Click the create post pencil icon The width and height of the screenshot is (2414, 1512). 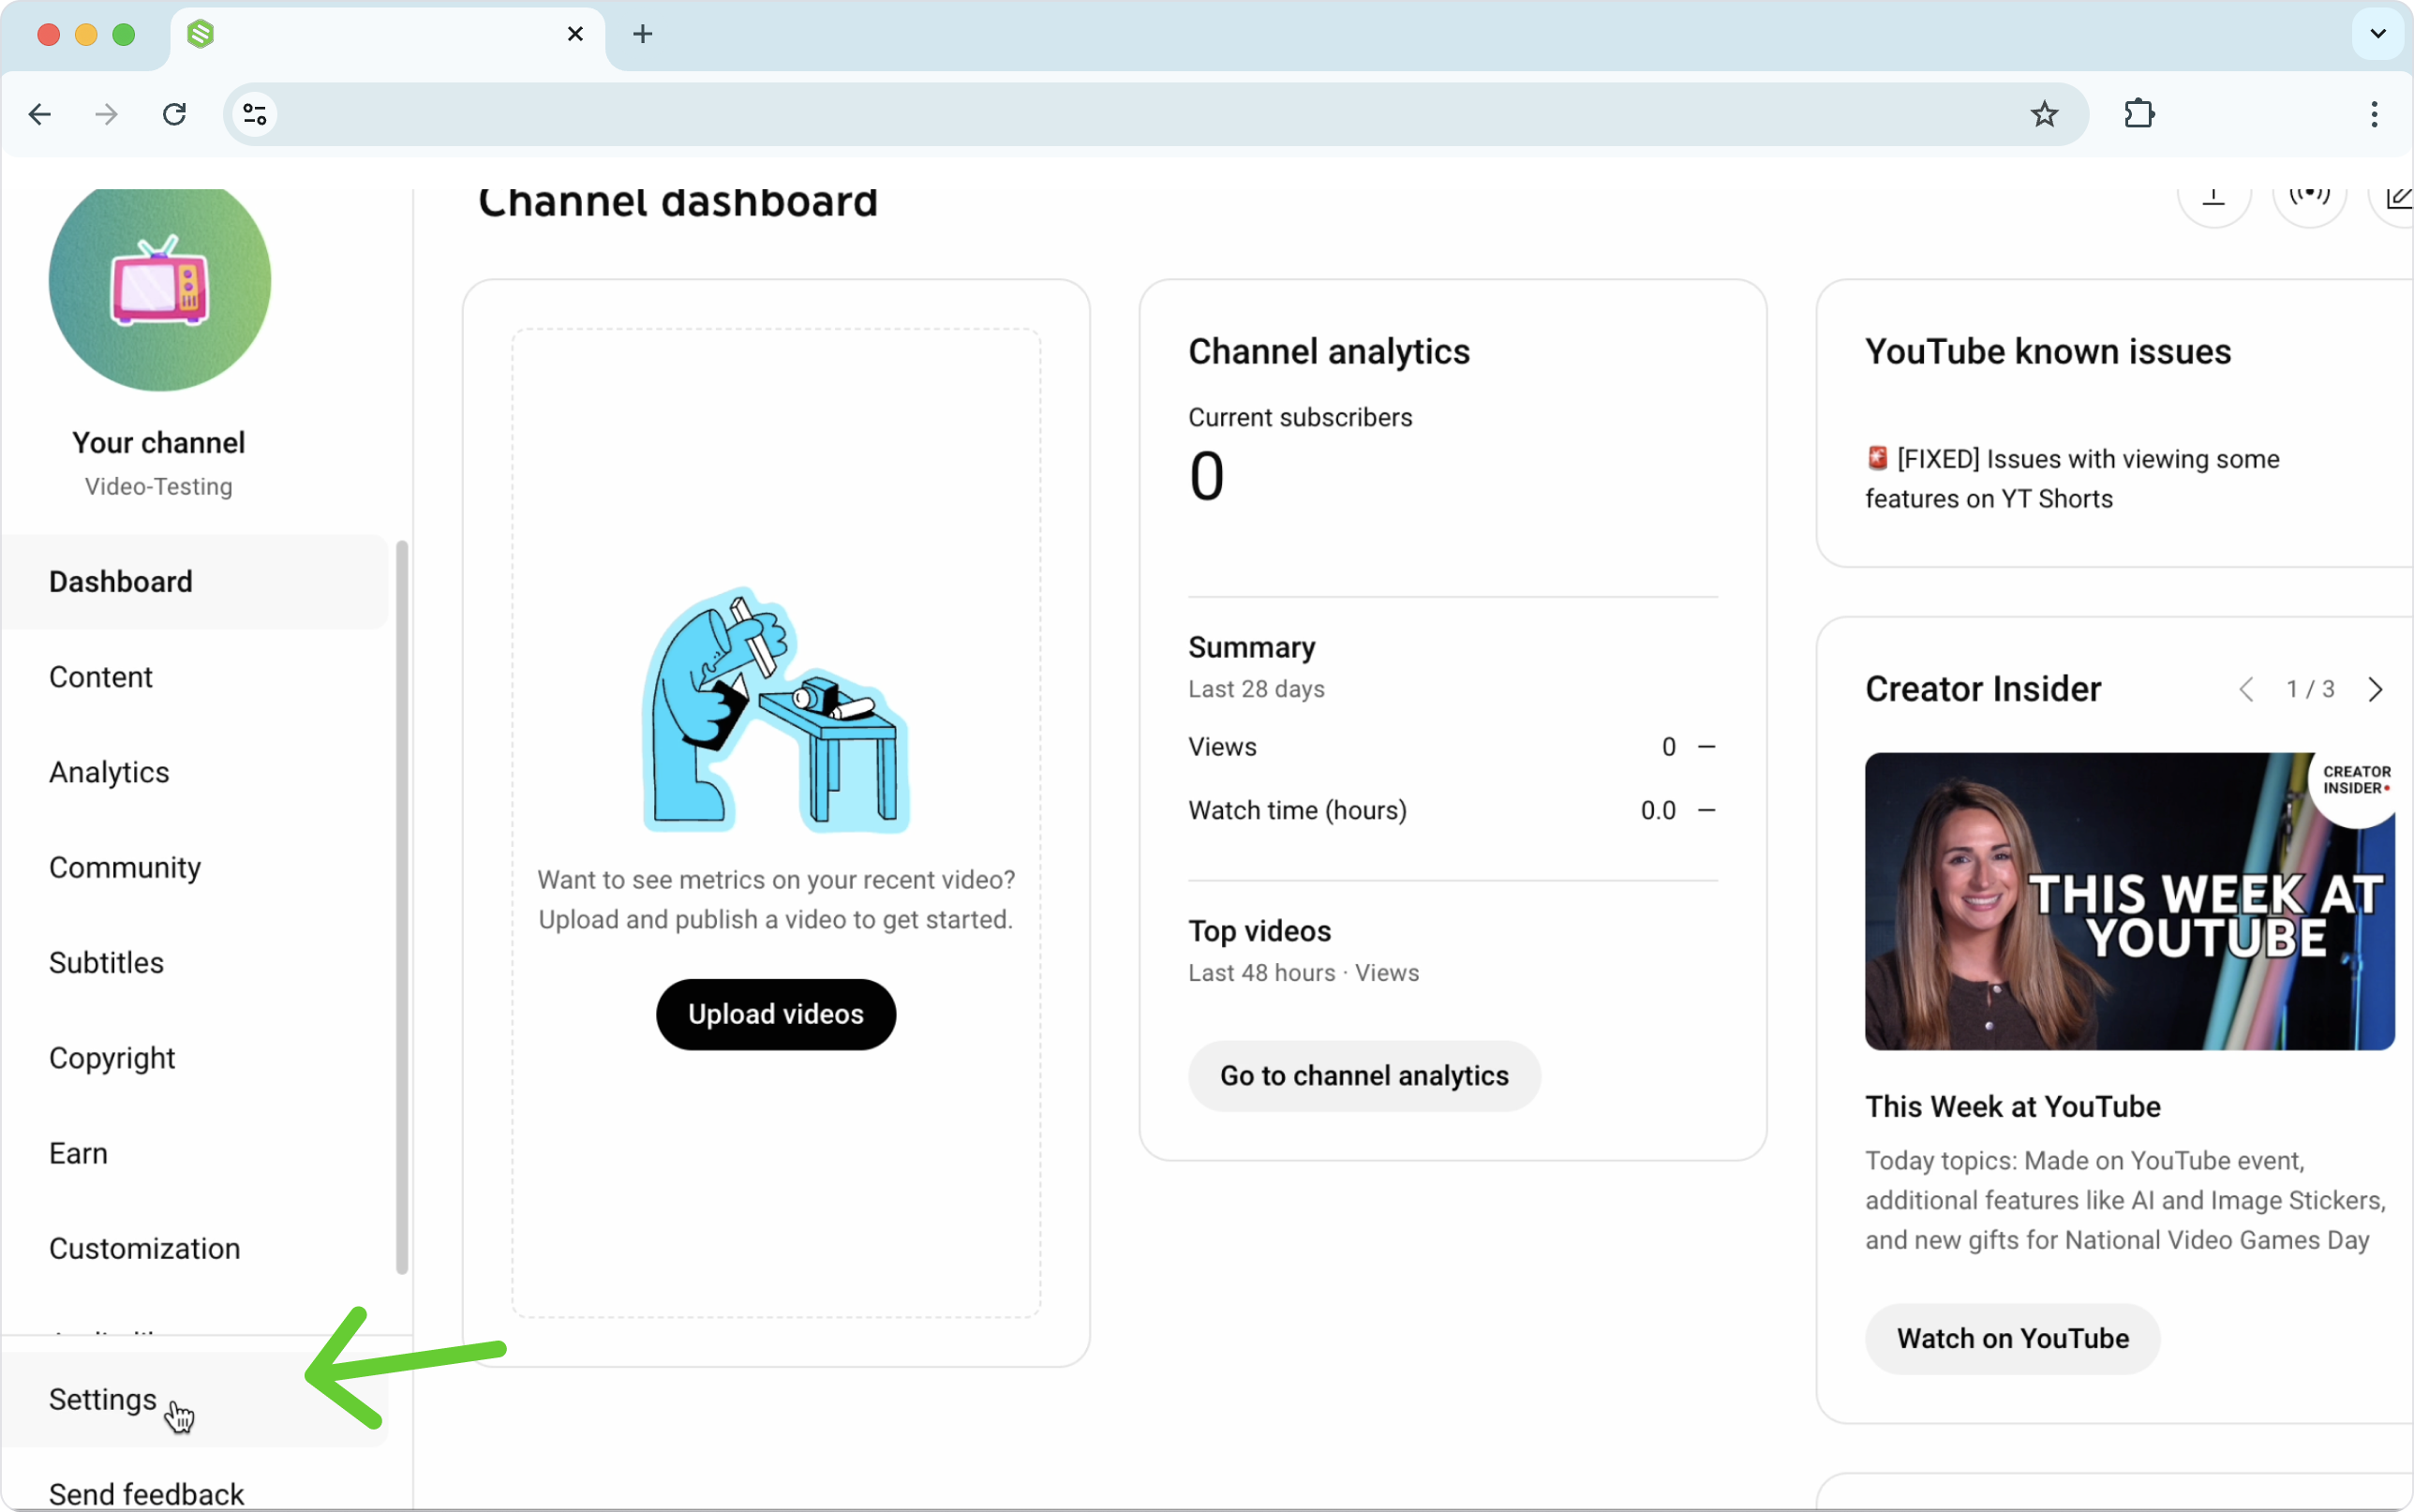click(2397, 199)
